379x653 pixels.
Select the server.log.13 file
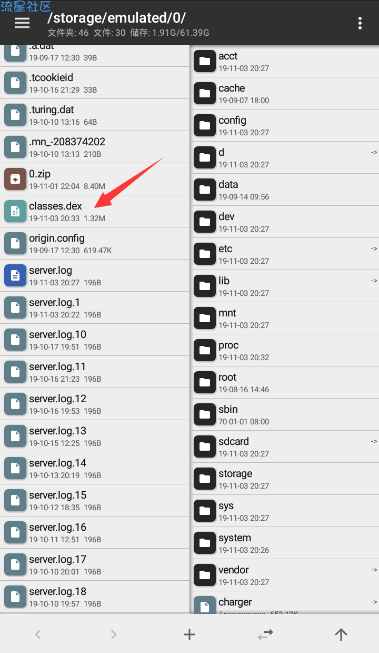(x=95, y=436)
